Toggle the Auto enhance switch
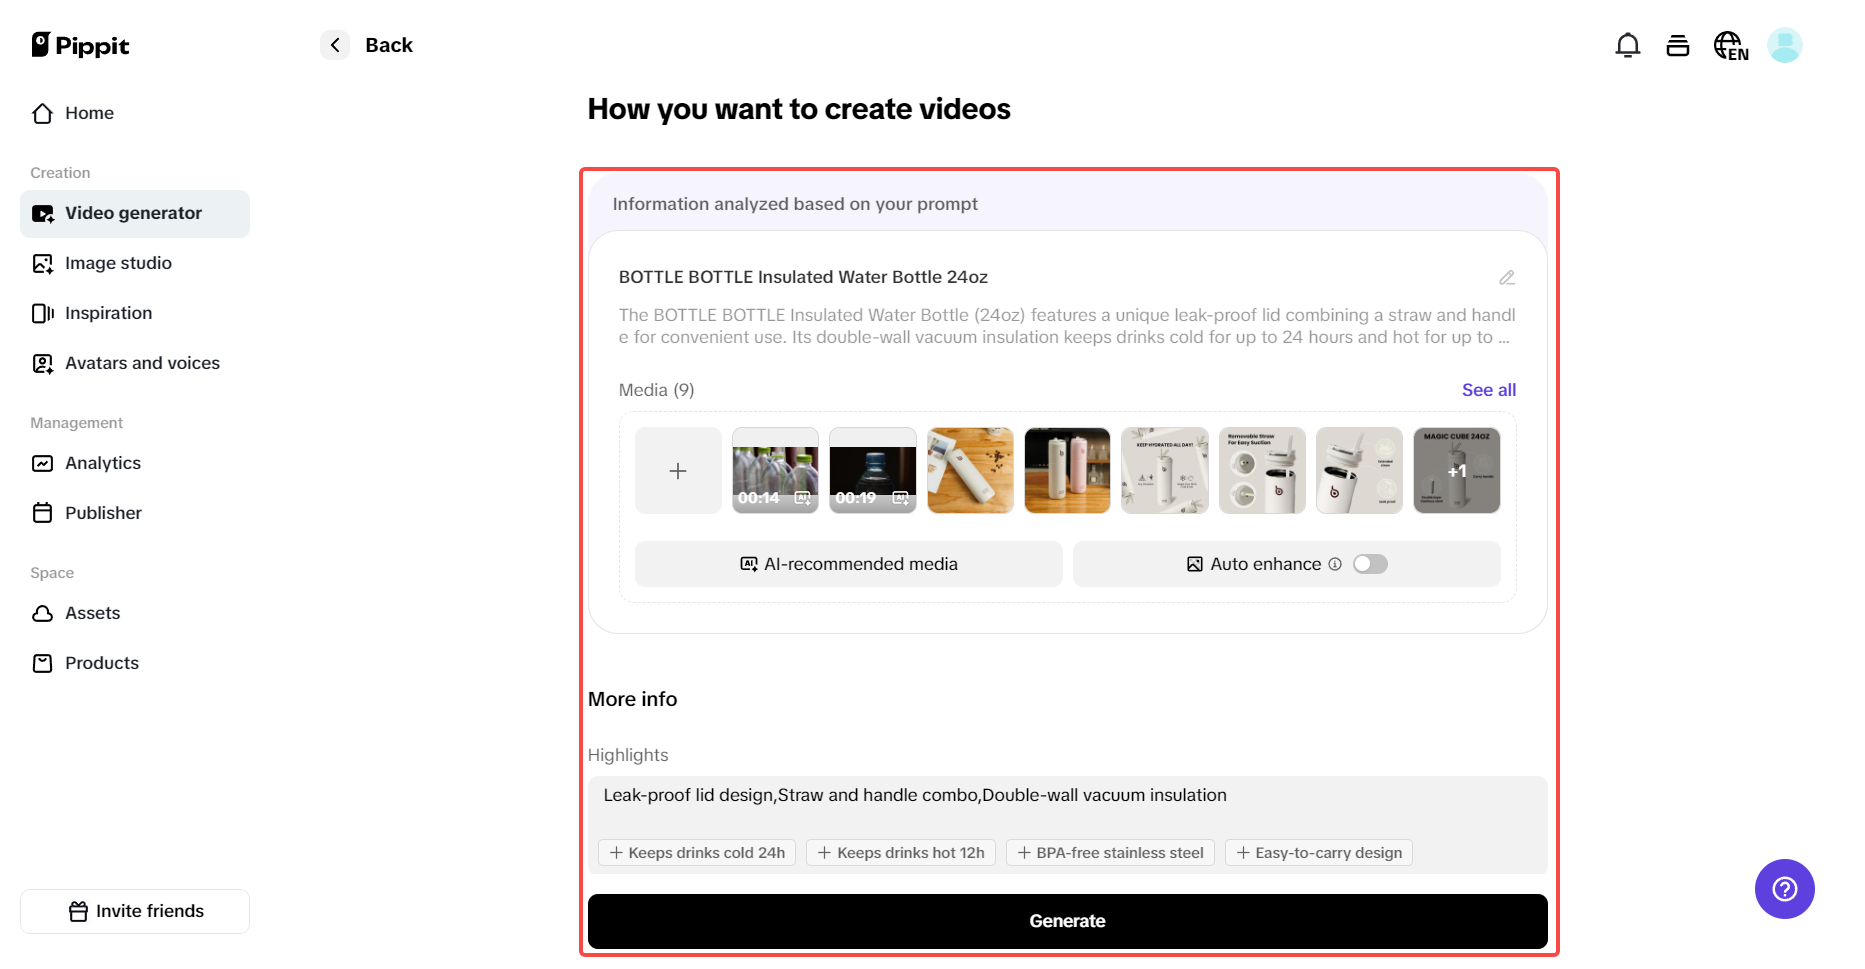The height and width of the screenshot is (969, 1865). 1370,564
